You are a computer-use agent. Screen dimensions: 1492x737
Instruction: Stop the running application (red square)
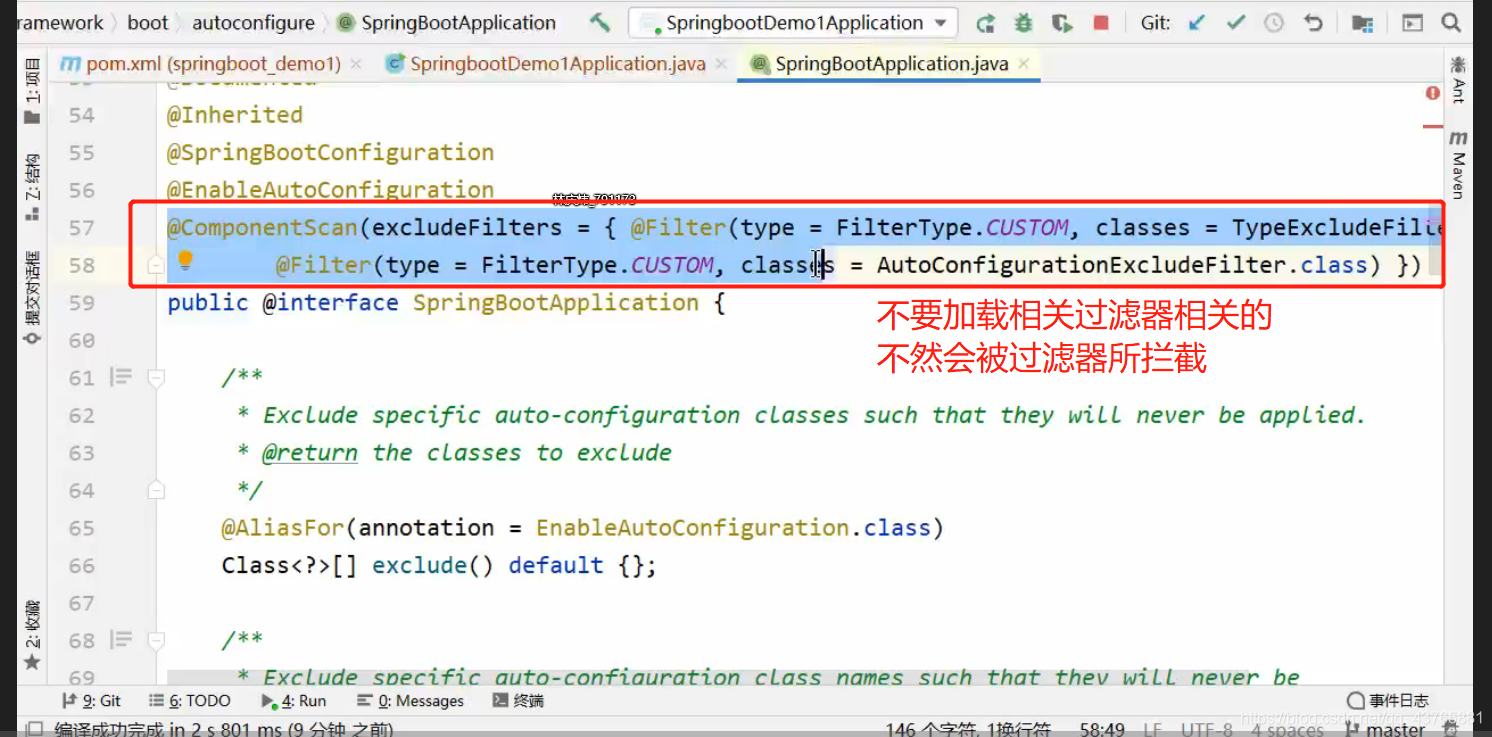pos(1101,23)
